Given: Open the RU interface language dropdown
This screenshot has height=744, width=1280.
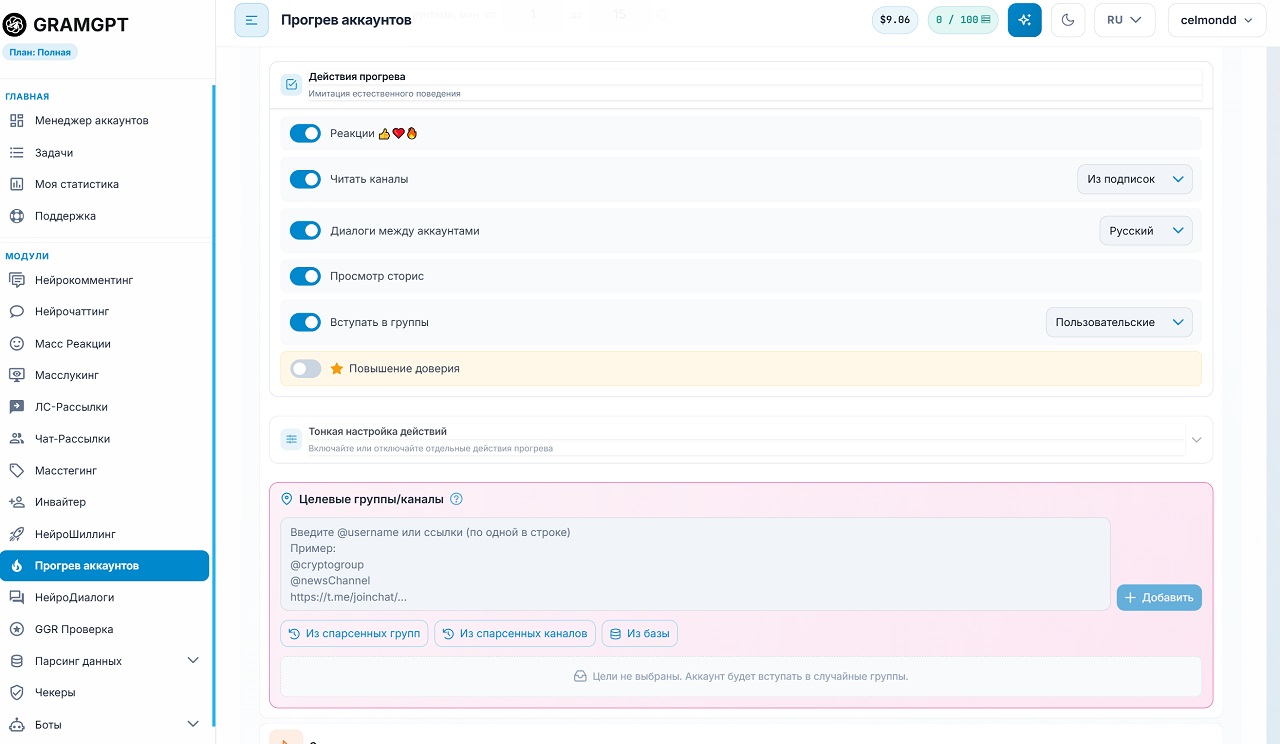Looking at the screenshot, I should (x=1125, y=20).
